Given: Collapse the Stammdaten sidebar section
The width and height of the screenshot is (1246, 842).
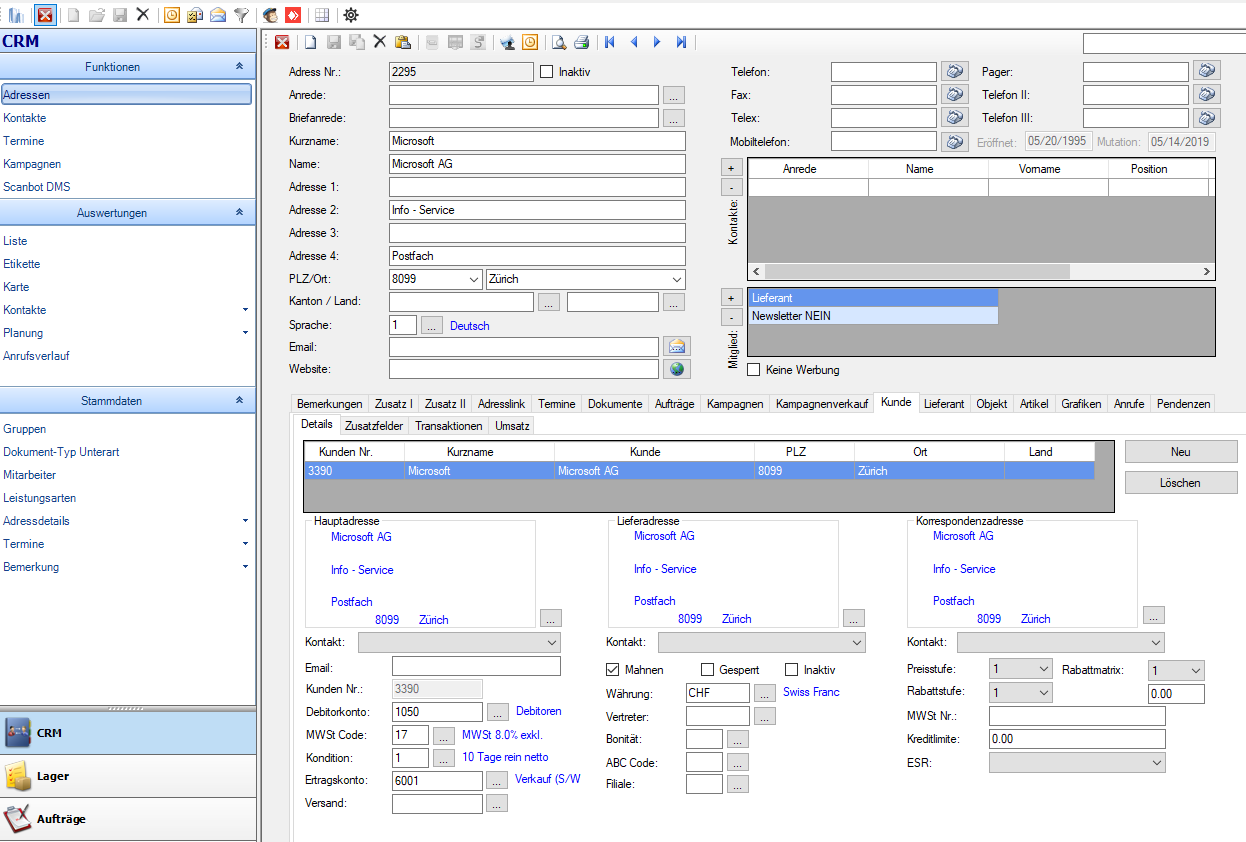Looking at the screenshot, I should point(239,401).
